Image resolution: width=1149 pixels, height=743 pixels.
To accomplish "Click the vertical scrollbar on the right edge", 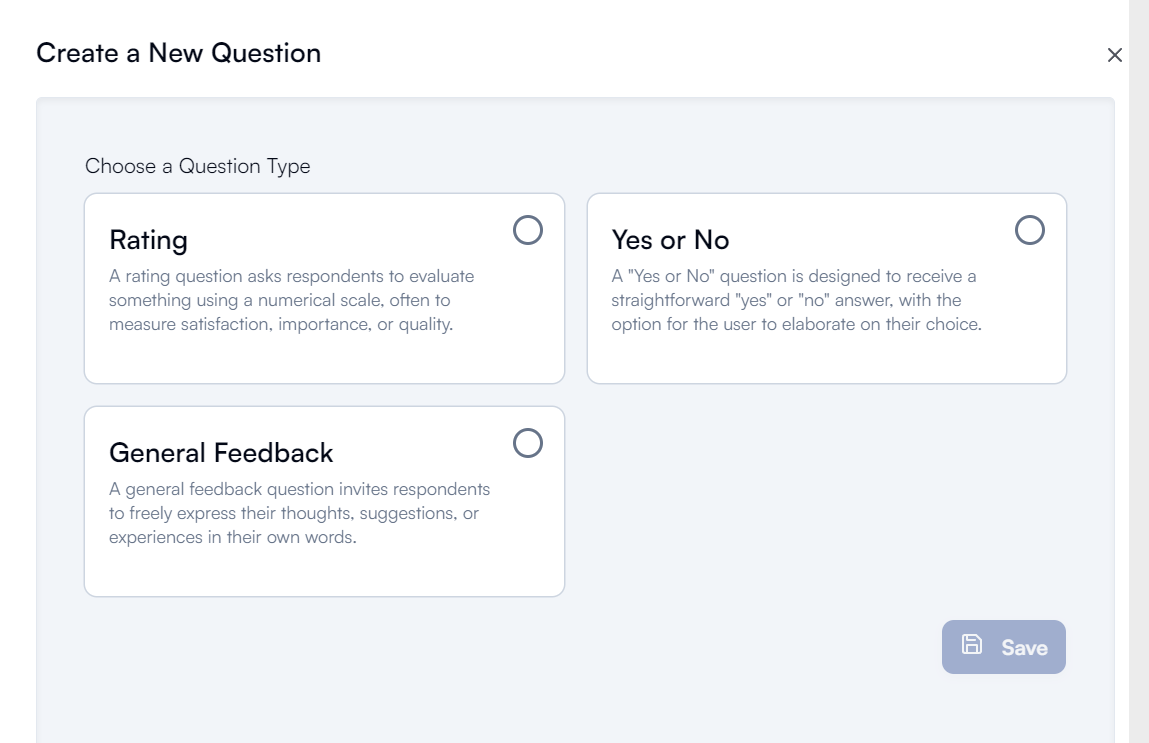I will coord(1139,372).
